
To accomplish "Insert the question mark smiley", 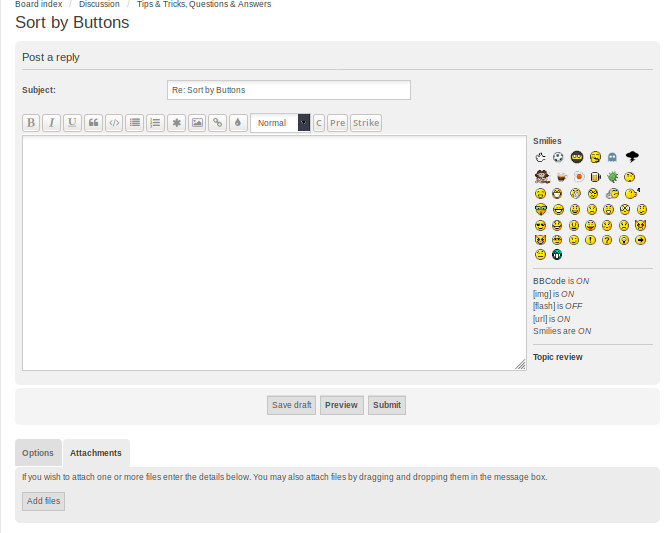I will 607,240.
